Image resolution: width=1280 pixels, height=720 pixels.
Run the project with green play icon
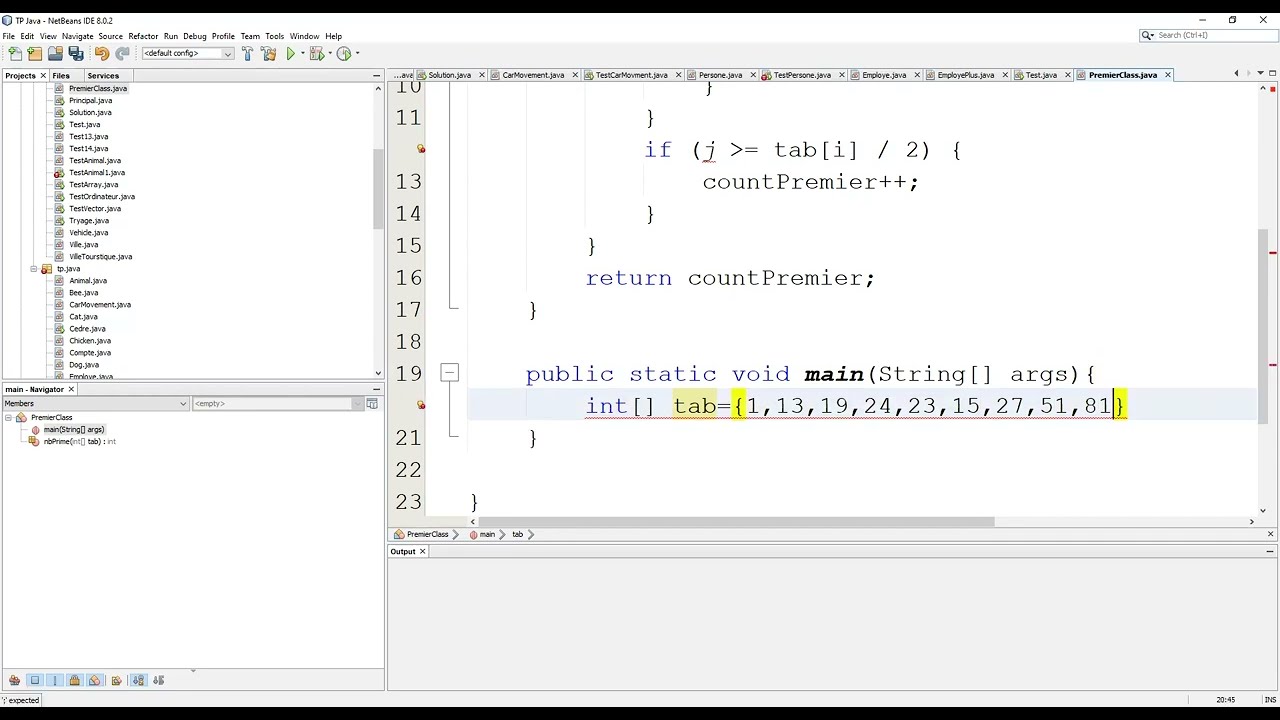(x=291, y=54)
